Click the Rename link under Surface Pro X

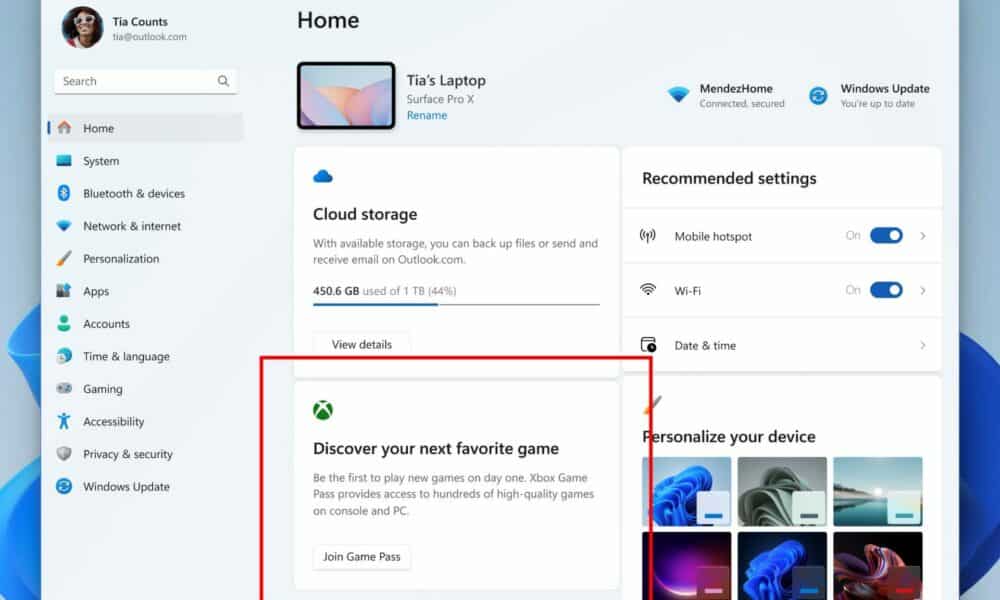pyautogui.click(x=427, y=115)
